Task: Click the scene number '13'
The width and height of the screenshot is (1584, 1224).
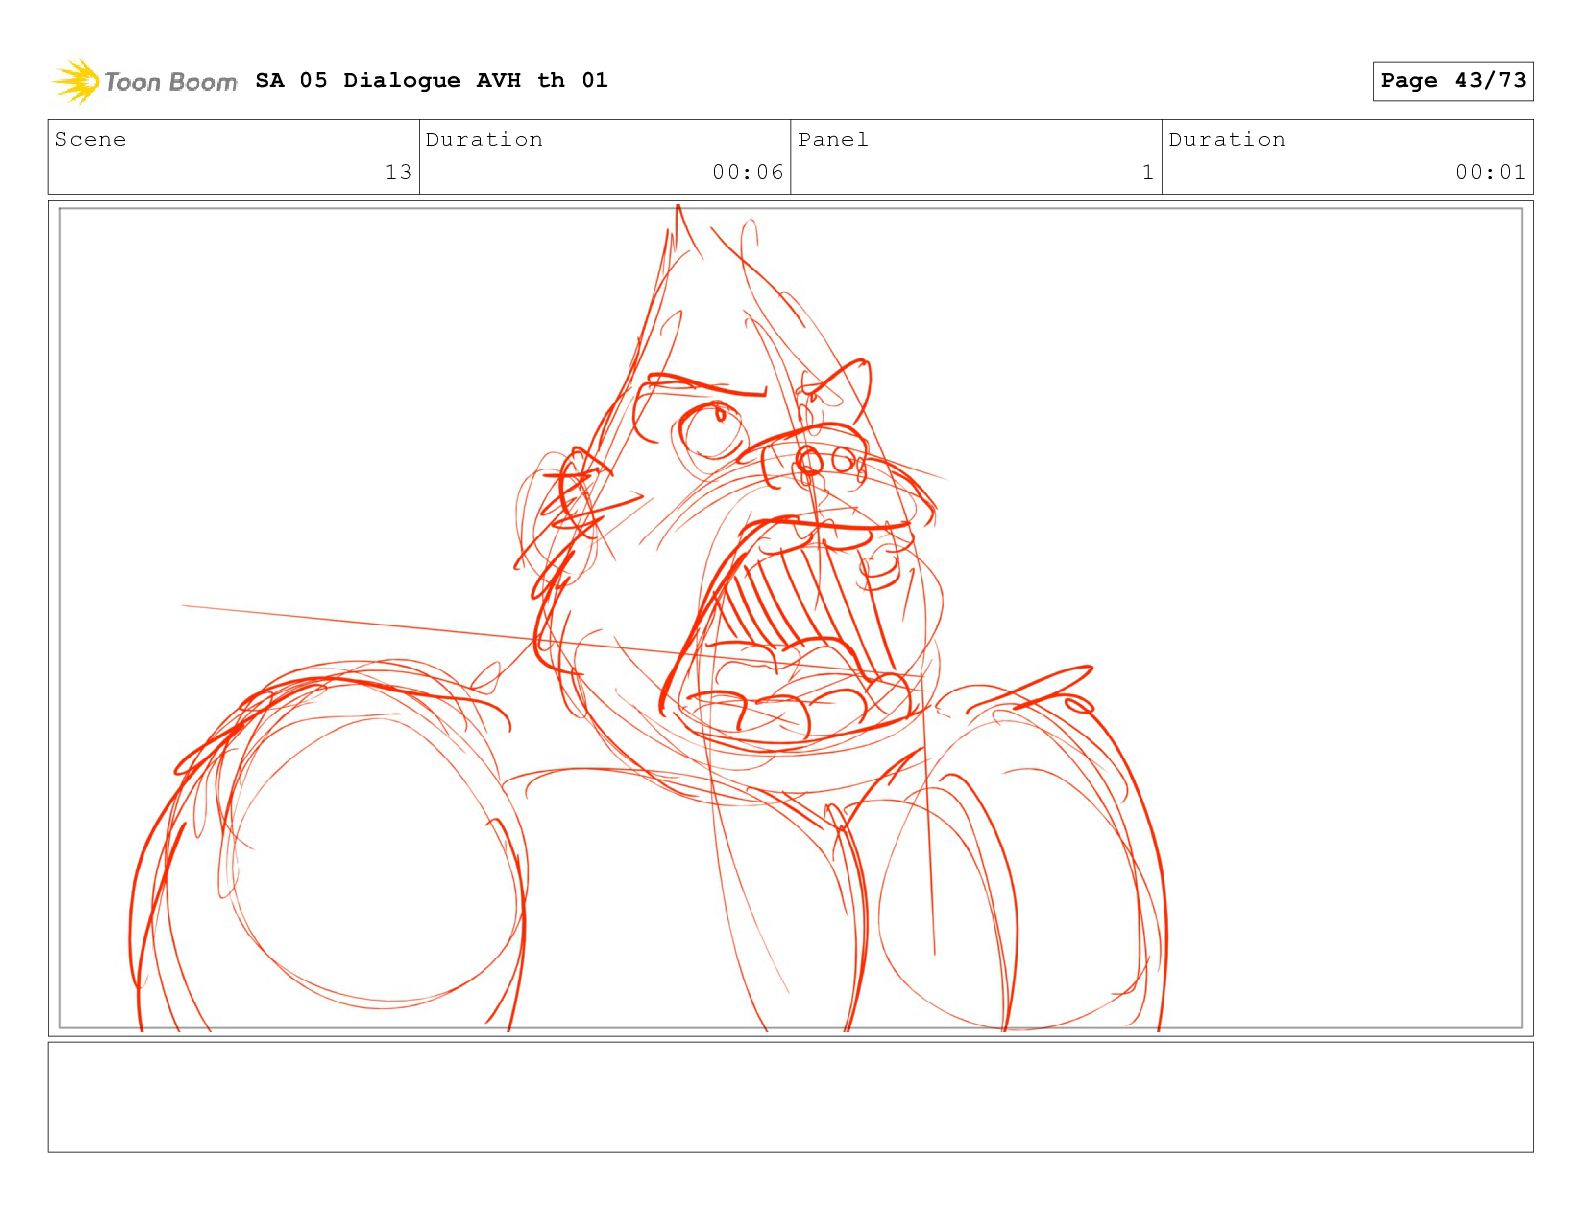Action: 398,172
